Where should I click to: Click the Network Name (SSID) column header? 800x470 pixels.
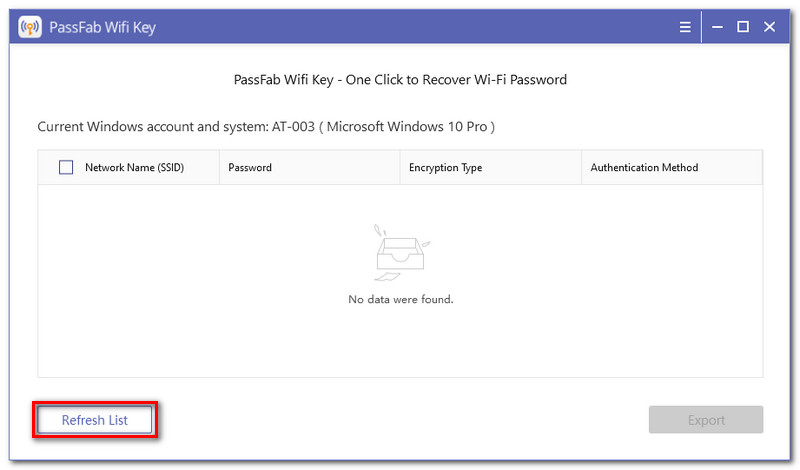(x=134, y=167)
